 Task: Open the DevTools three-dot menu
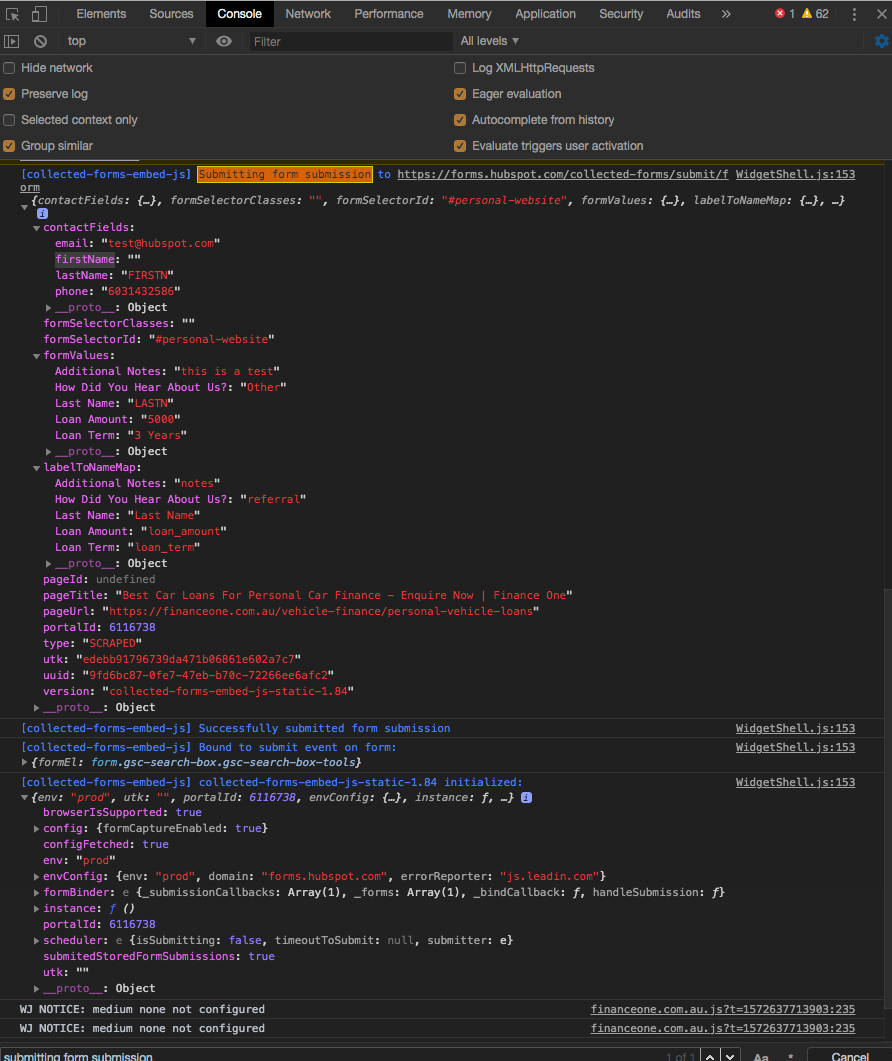(854, 14)
